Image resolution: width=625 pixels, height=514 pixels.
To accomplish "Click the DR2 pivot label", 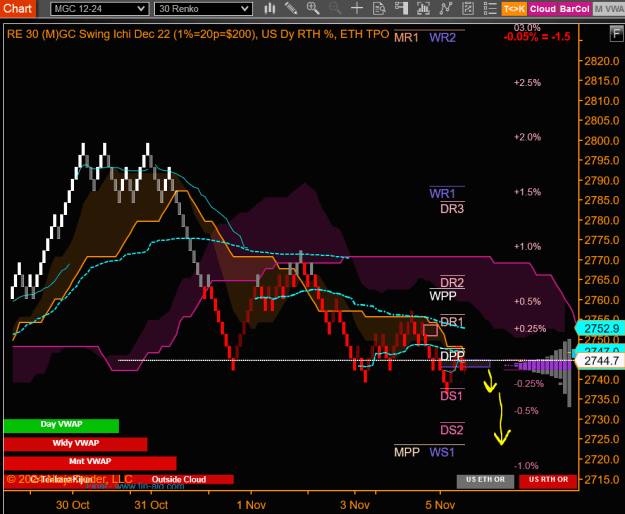I will tap(452, 283).
